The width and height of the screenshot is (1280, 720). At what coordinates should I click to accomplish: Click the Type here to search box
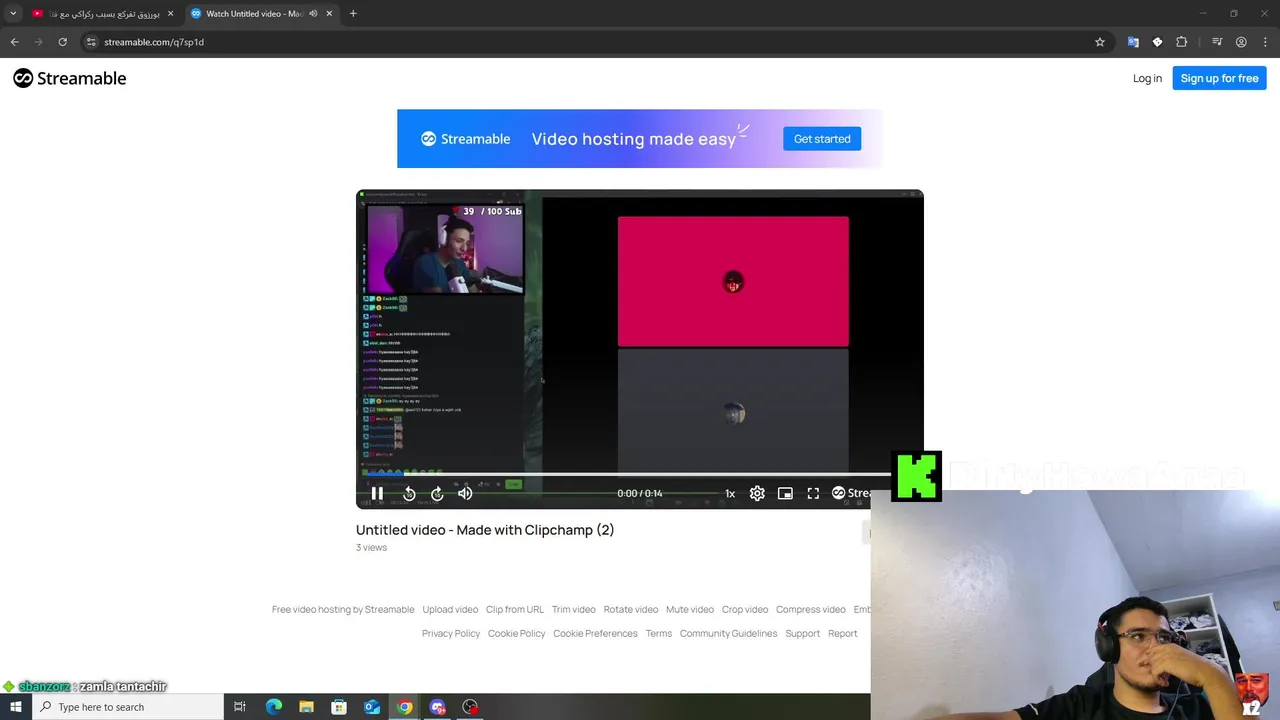click(127, 707)
